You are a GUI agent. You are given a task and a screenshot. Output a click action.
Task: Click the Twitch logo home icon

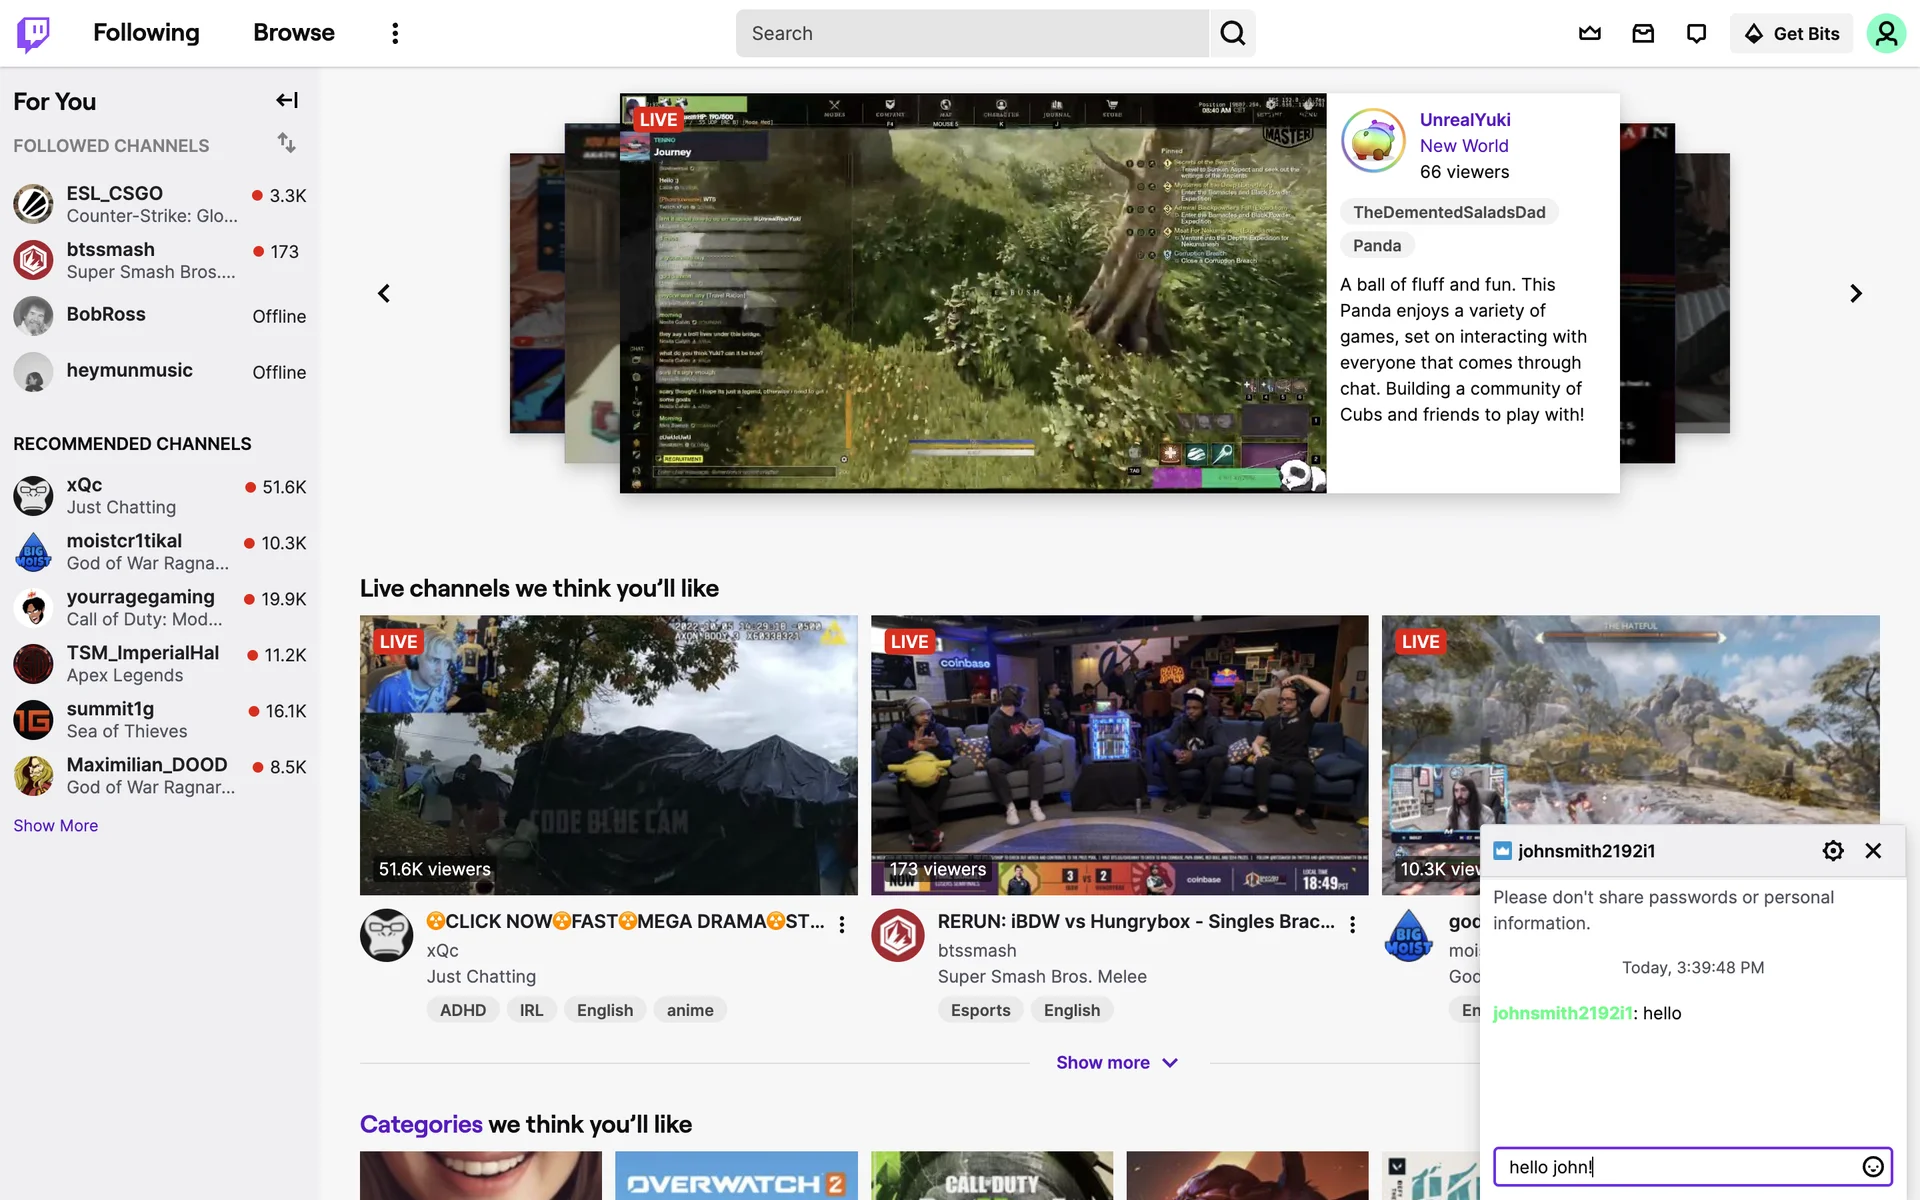(x=33, y=33)
